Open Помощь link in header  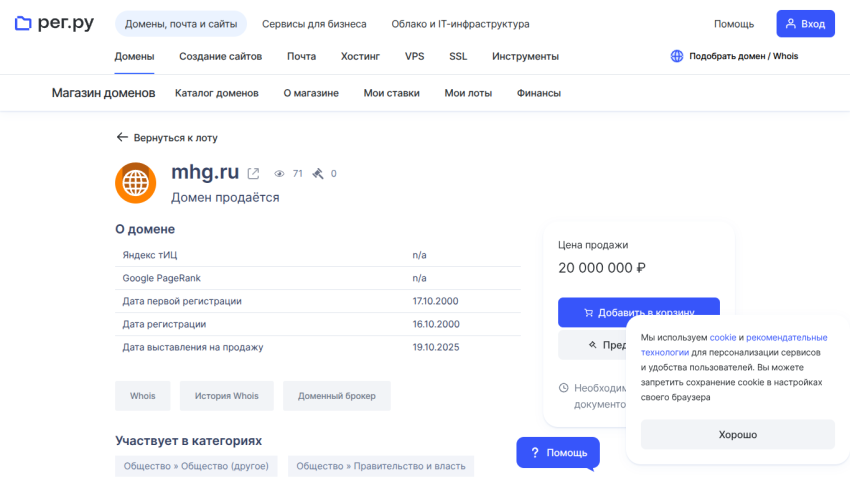coord(734,24)
